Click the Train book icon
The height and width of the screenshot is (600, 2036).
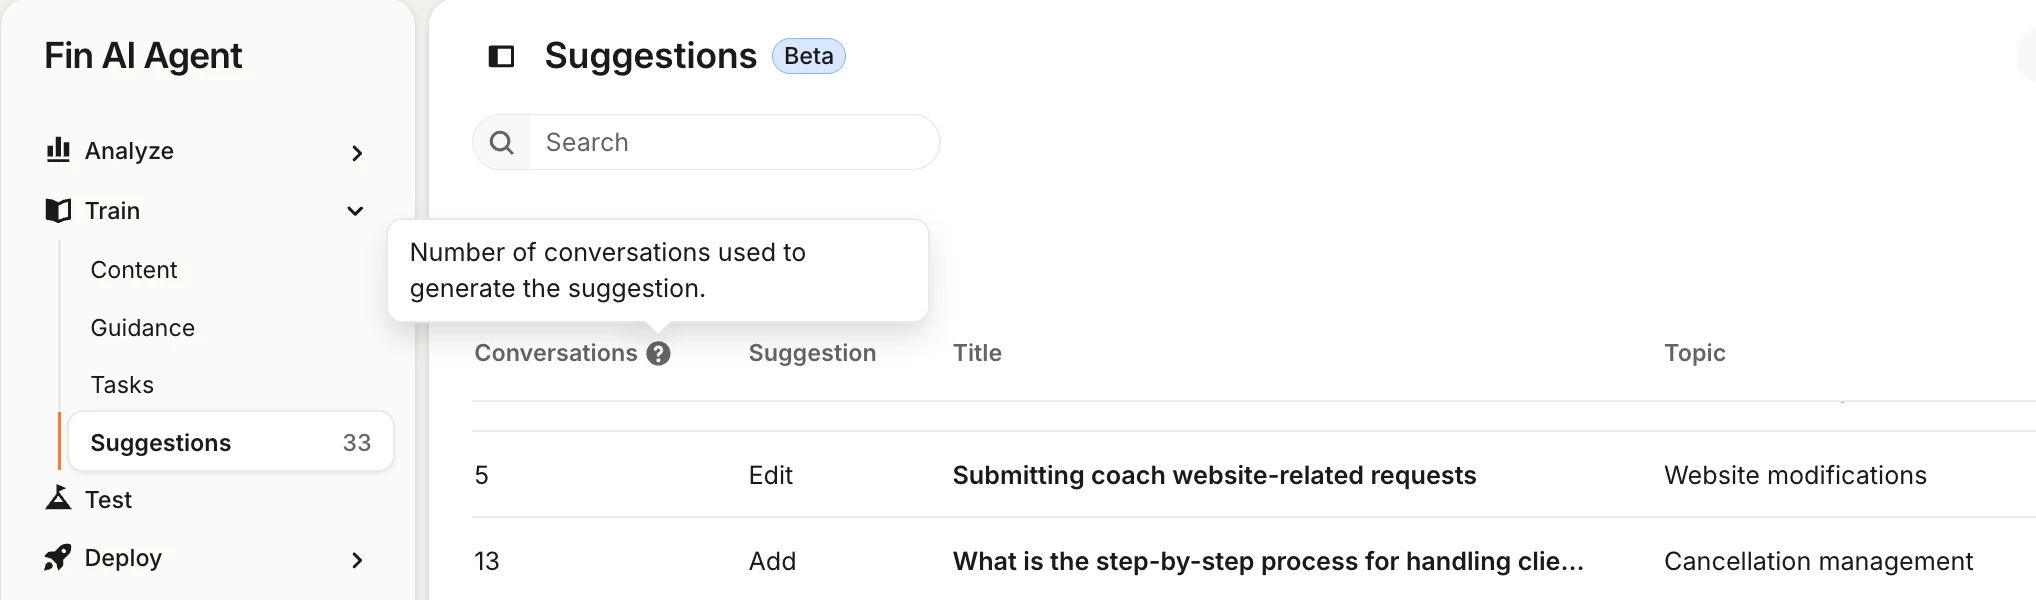(x=58, y=211)
